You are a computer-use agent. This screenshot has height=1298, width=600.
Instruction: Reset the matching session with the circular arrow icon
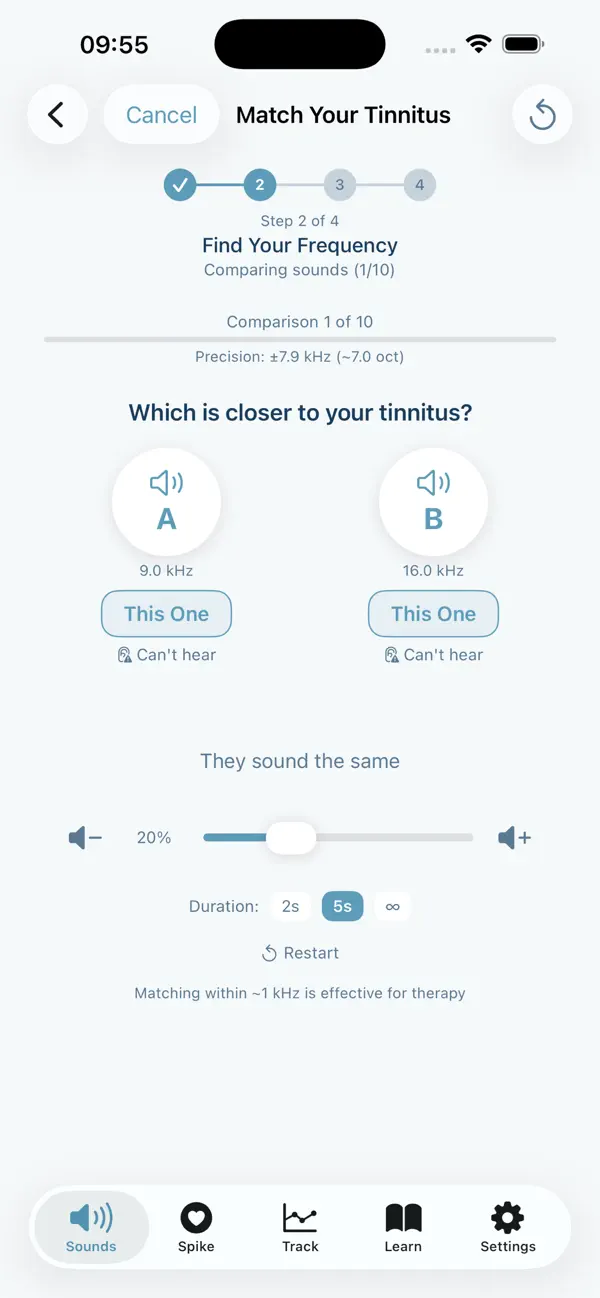click(542, 114)
